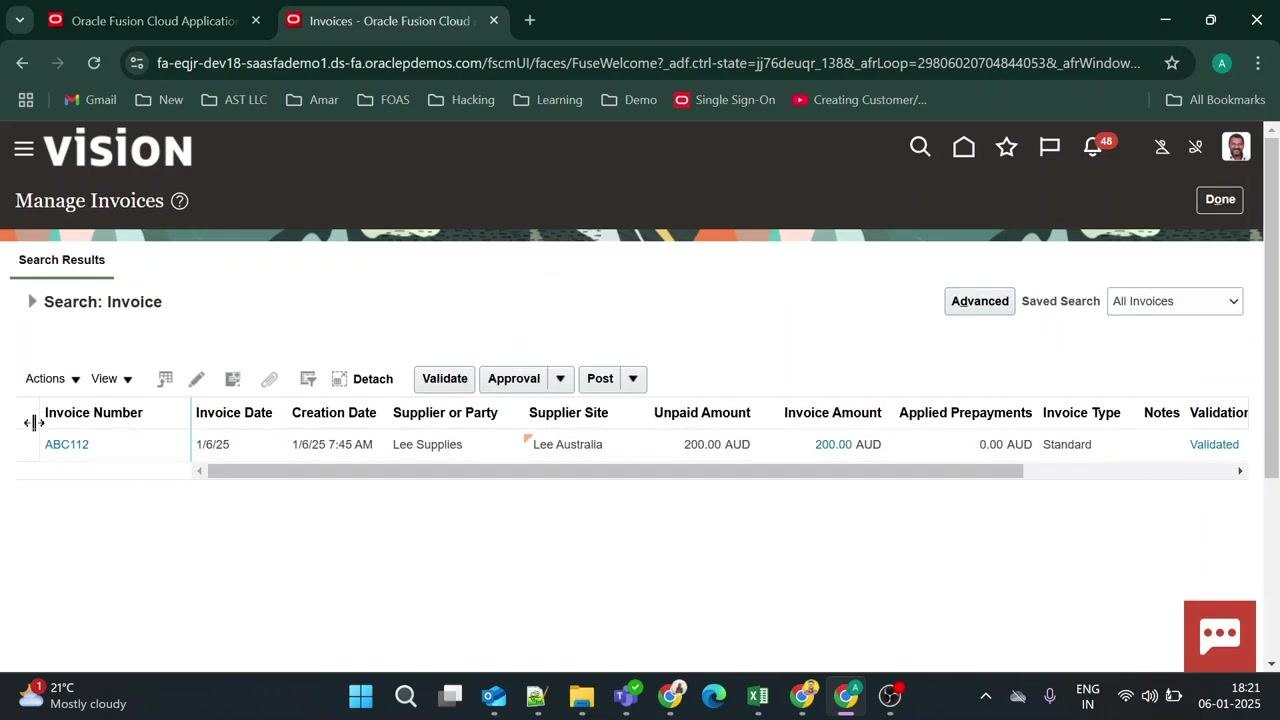Bookmark this page with the star icon
Image resolution: width=1280 pixels, height=720 pixels.
[x=1172, y=63]
